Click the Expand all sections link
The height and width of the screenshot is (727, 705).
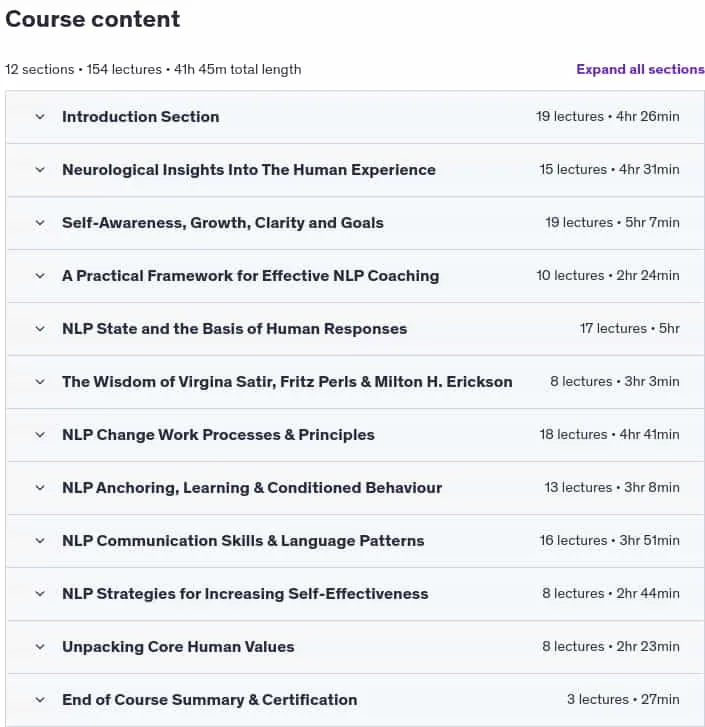(640, 70)
